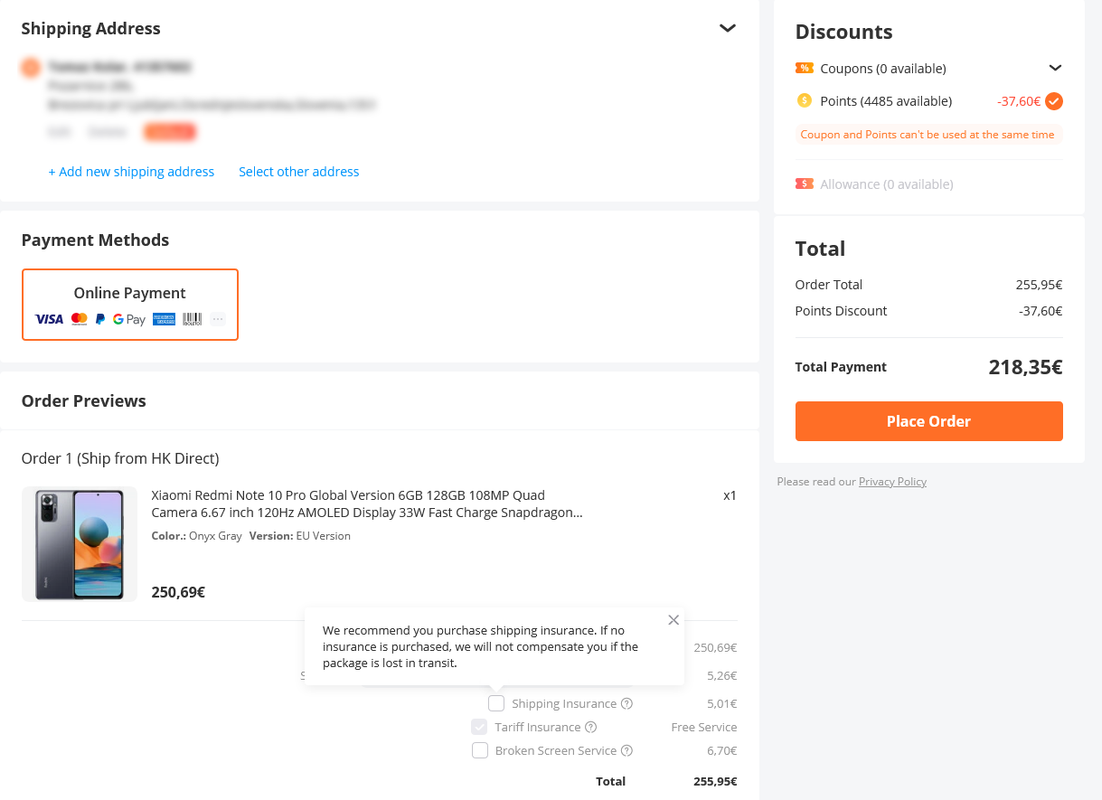Open the Privacy Policy link

pos(893,482)
